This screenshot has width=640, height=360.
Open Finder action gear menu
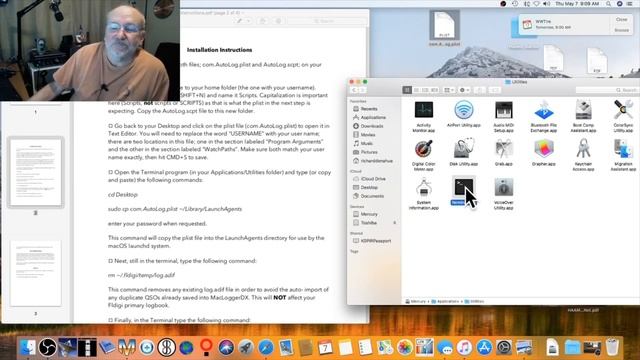464,90
